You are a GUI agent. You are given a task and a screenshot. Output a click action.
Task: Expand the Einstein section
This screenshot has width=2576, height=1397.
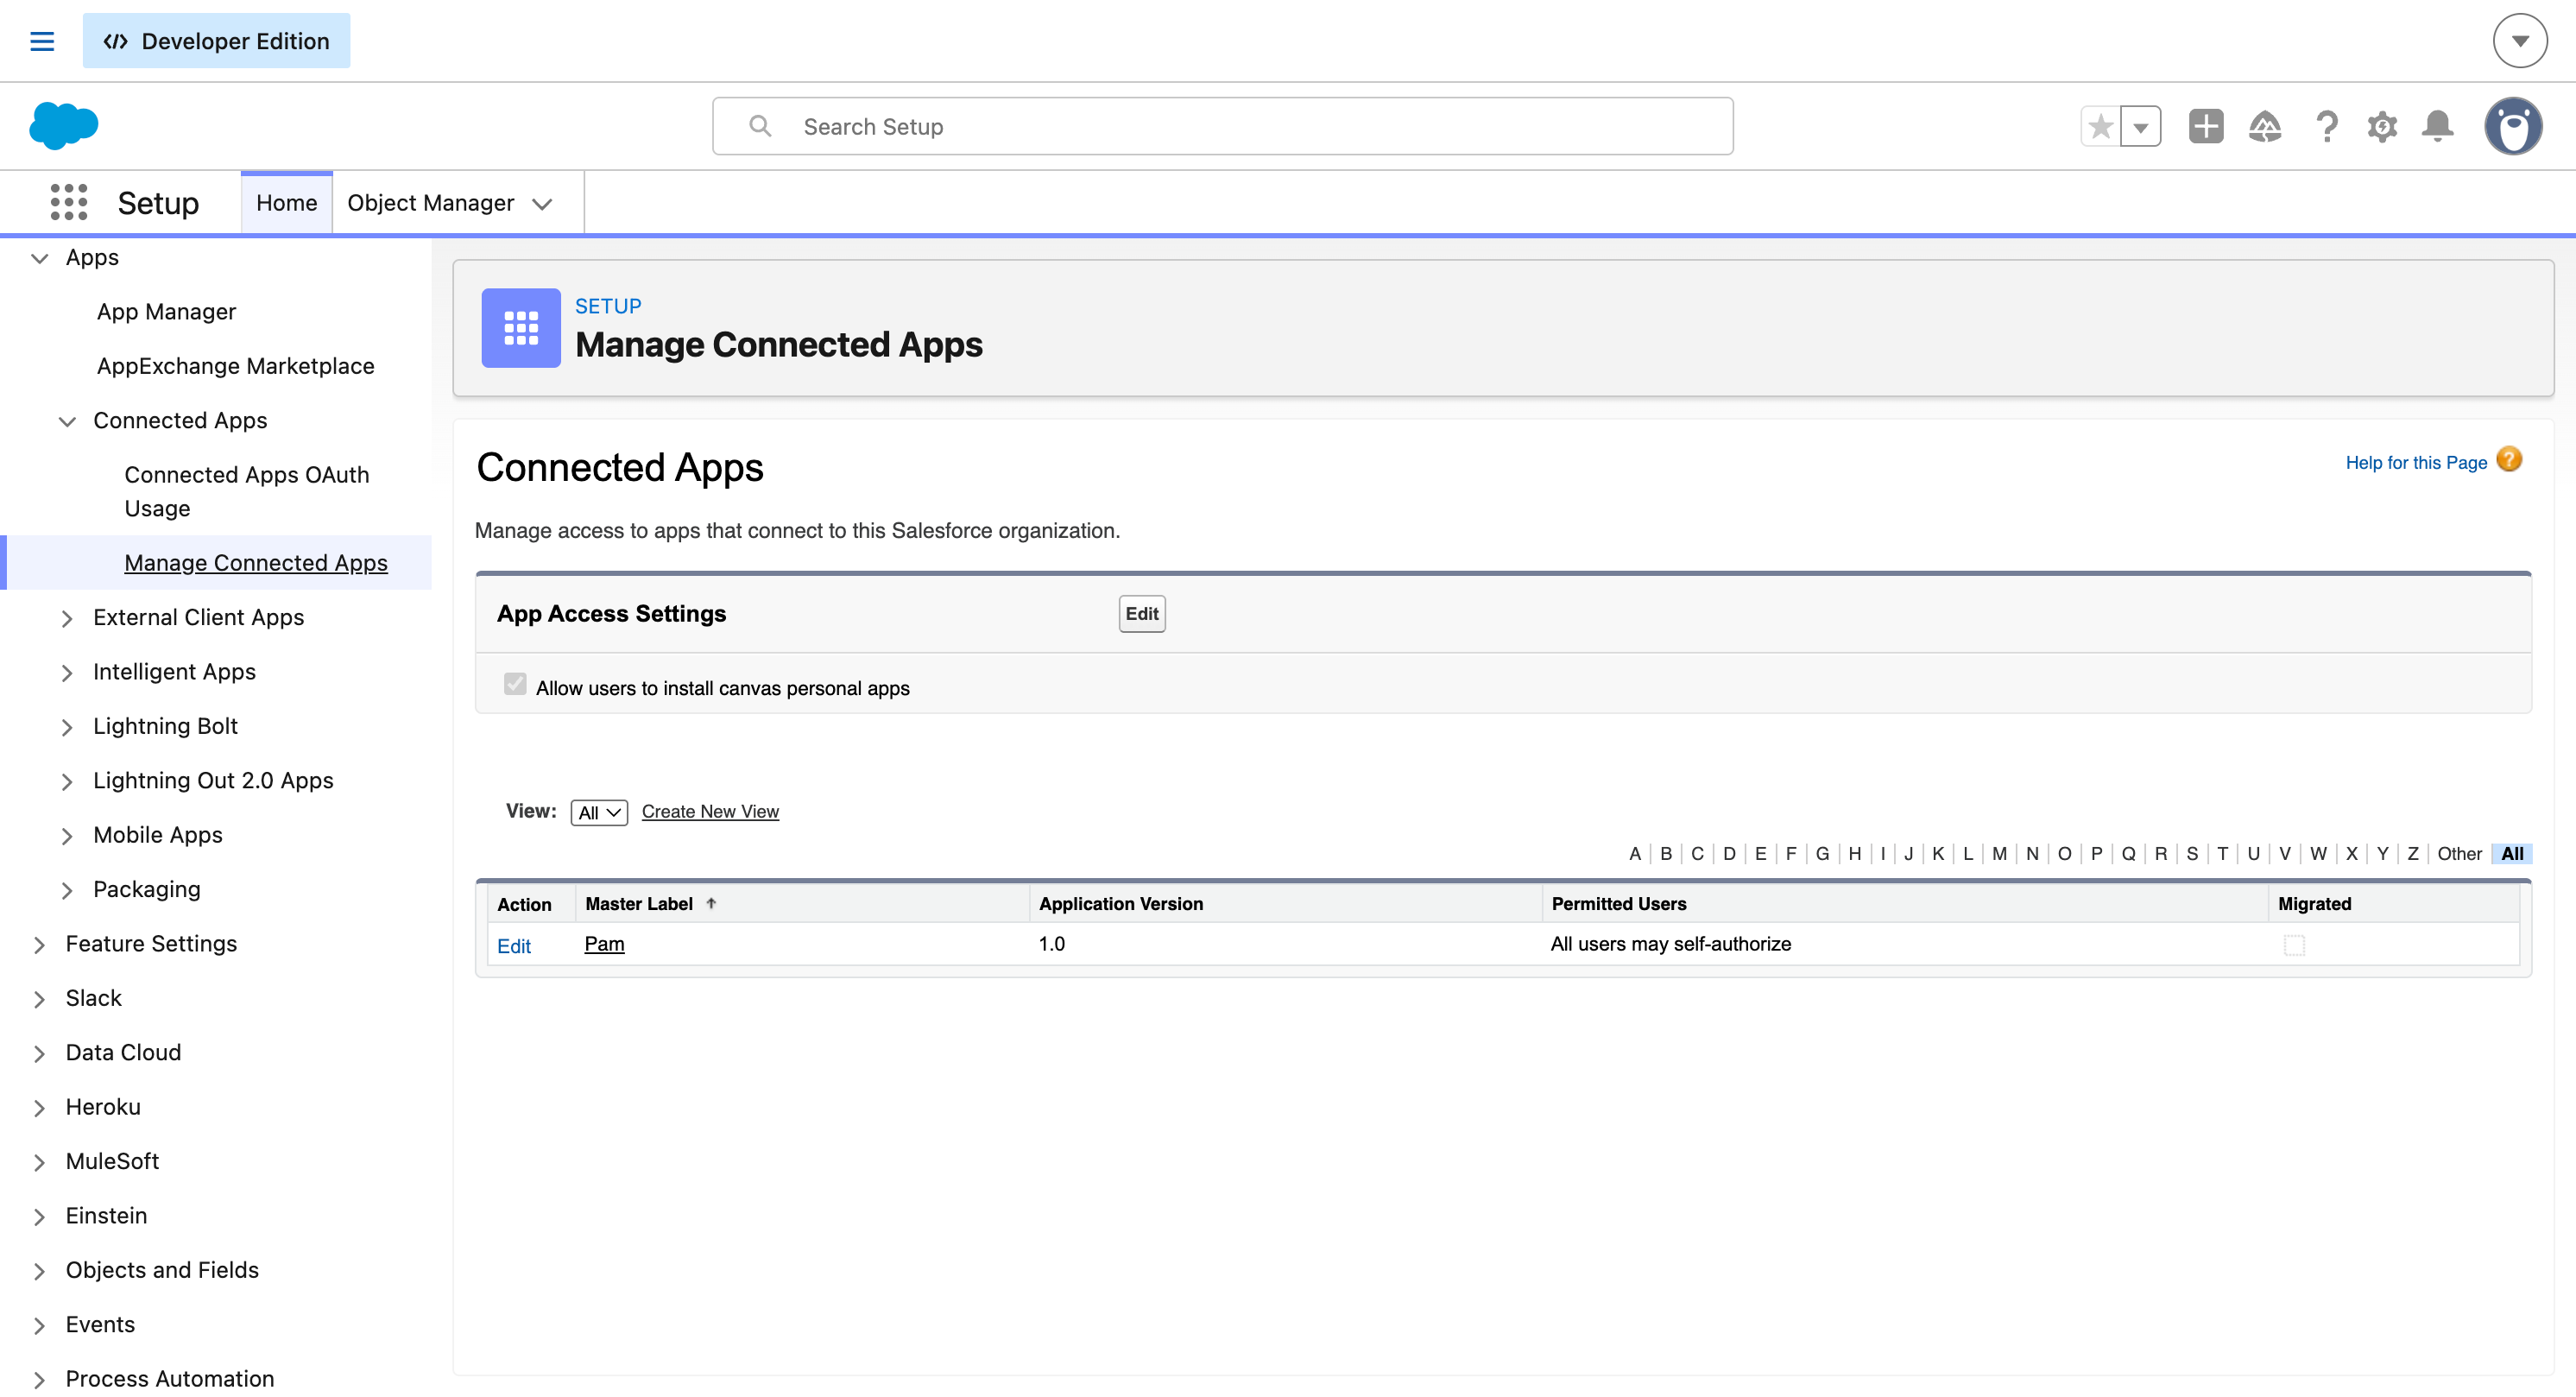[40, 1216]
